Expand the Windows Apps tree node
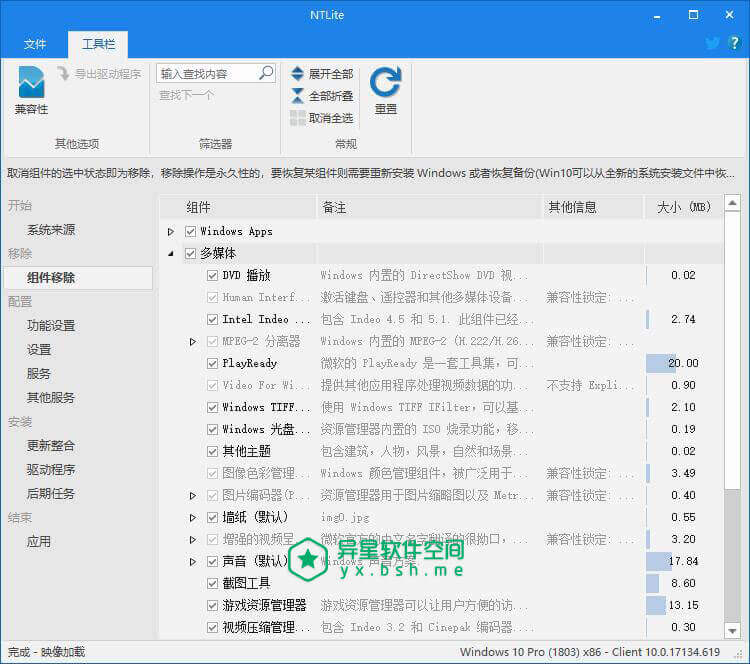Viewport: 750px width, 664px height. click(171, 232)
